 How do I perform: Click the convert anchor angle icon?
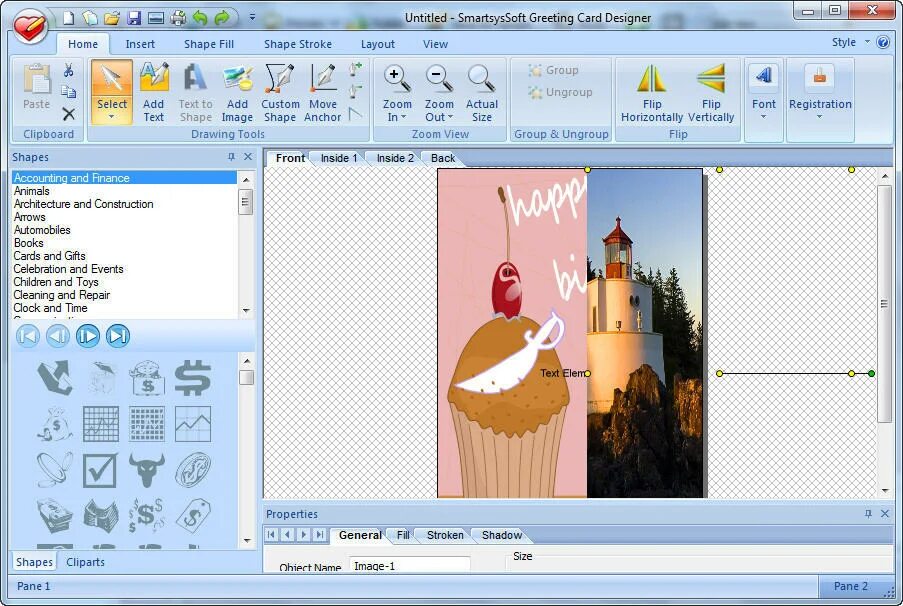[x=355, y=113]
